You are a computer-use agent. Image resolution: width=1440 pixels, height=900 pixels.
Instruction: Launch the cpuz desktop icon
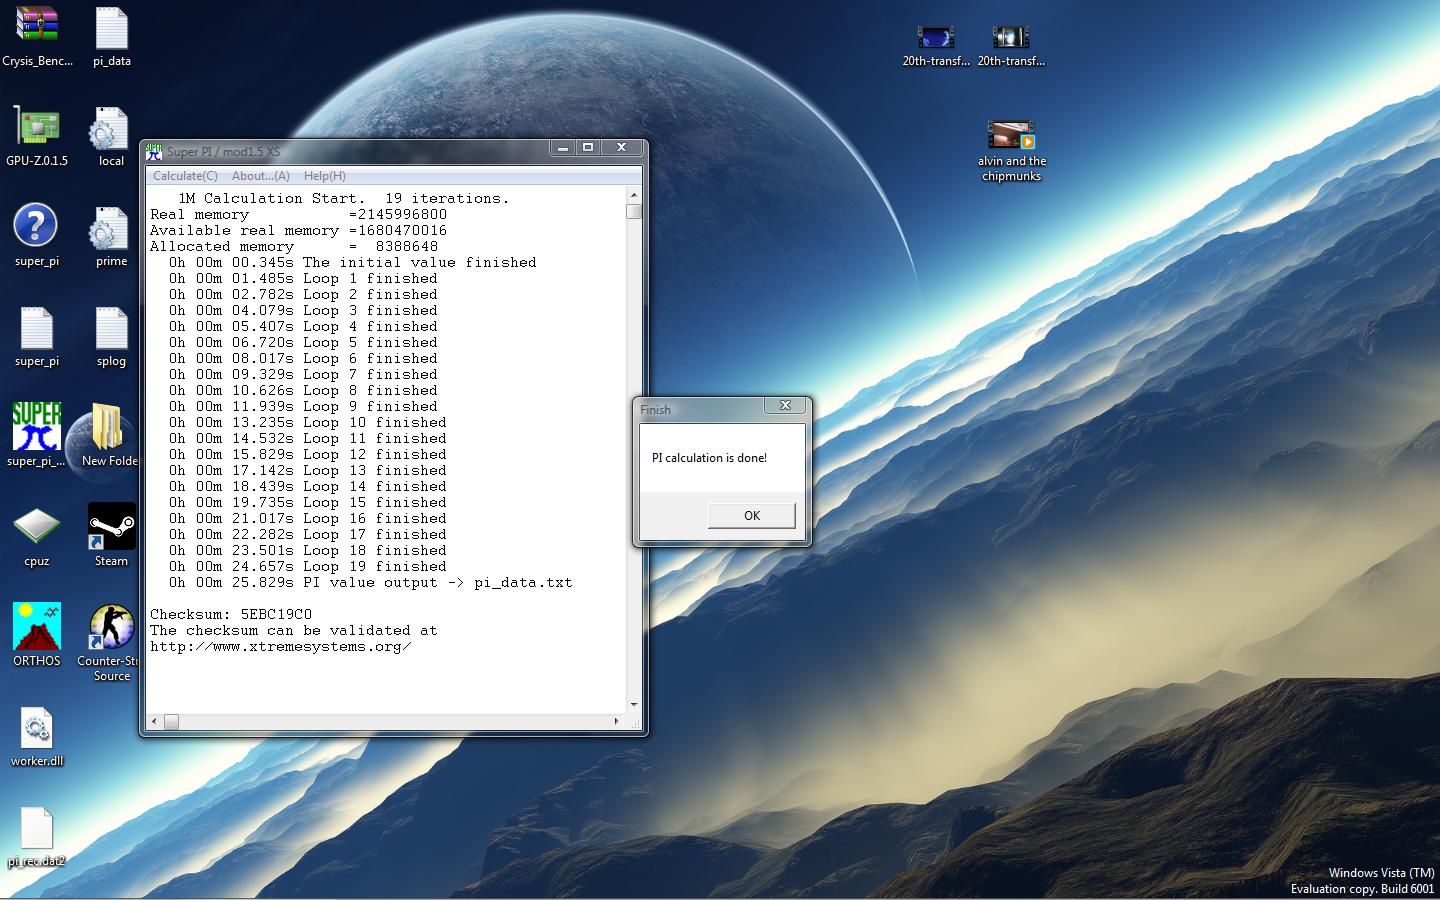pyautogui.click(x=37, y=536)
